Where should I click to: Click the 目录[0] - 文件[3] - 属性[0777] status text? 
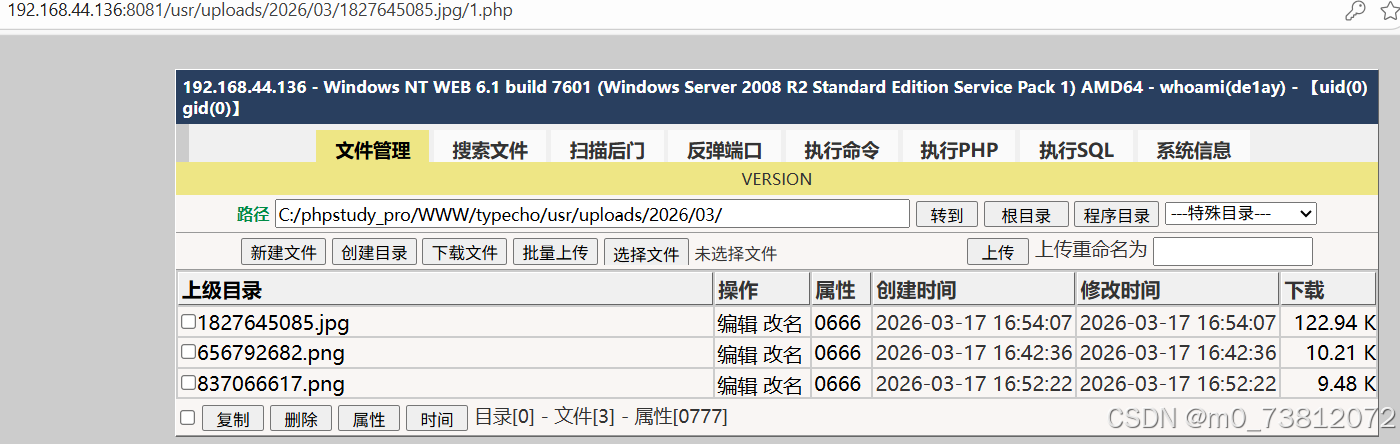tap(601, 416)
